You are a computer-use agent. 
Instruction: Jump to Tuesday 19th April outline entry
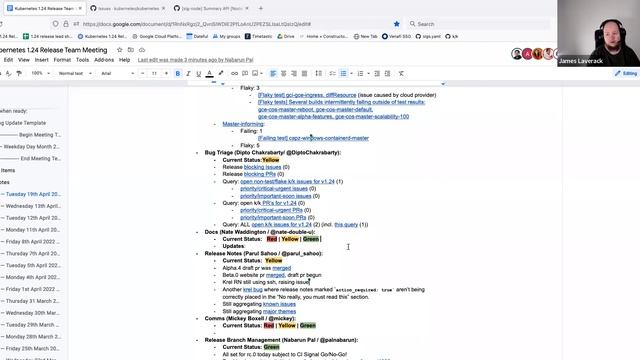[x=33, y=194]
